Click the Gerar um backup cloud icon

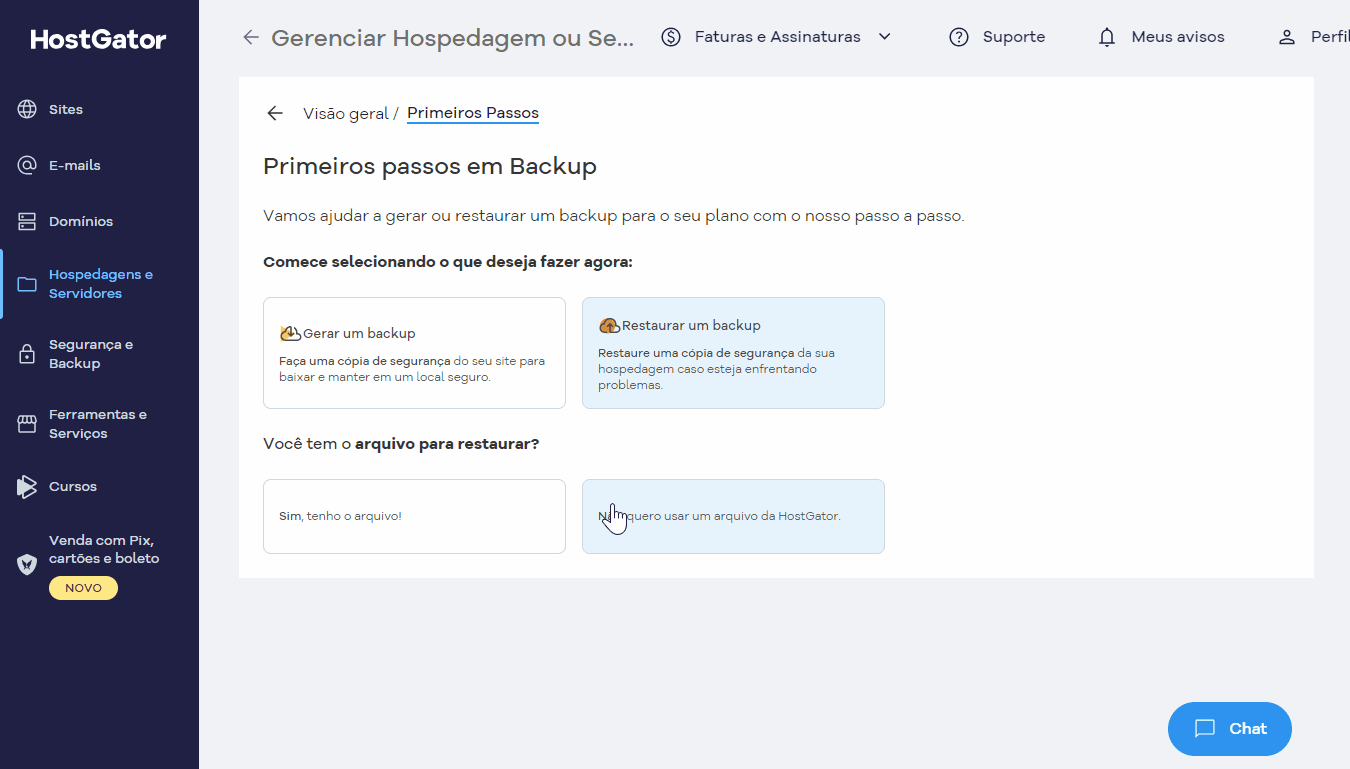[x=290, y=333]
